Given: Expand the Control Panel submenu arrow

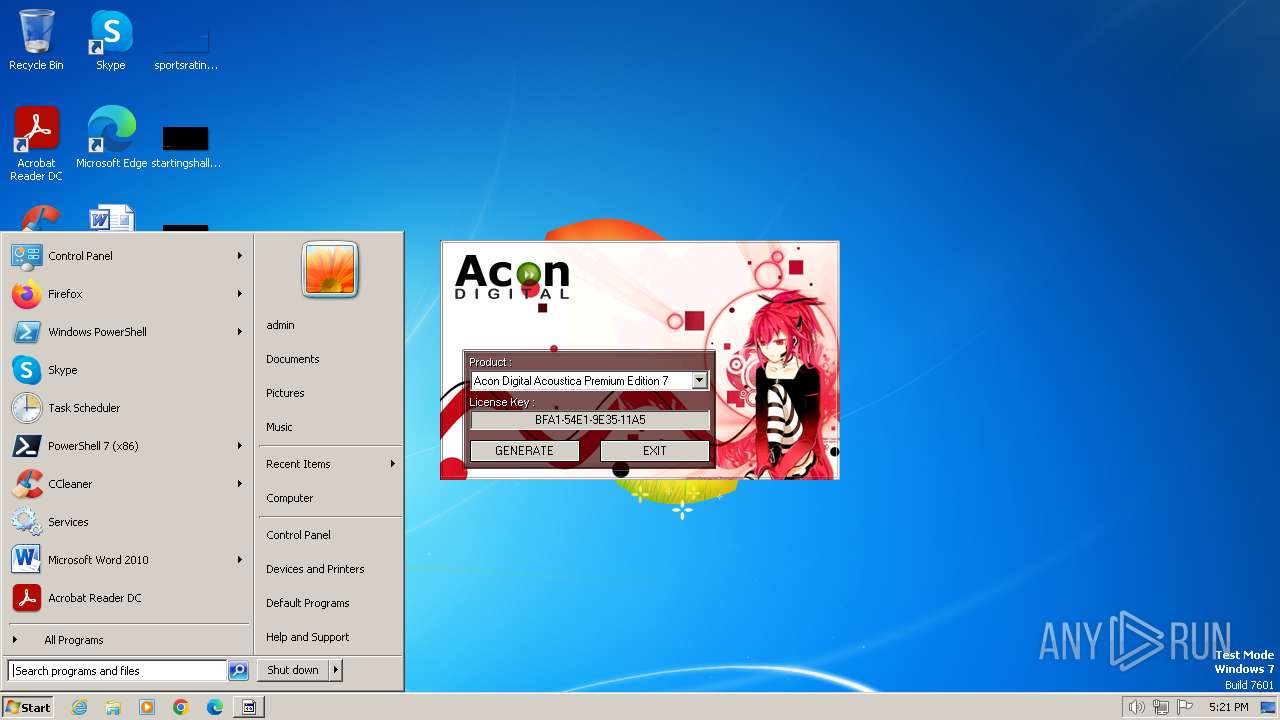Looking at the screenshot, I should pos(240,256).
